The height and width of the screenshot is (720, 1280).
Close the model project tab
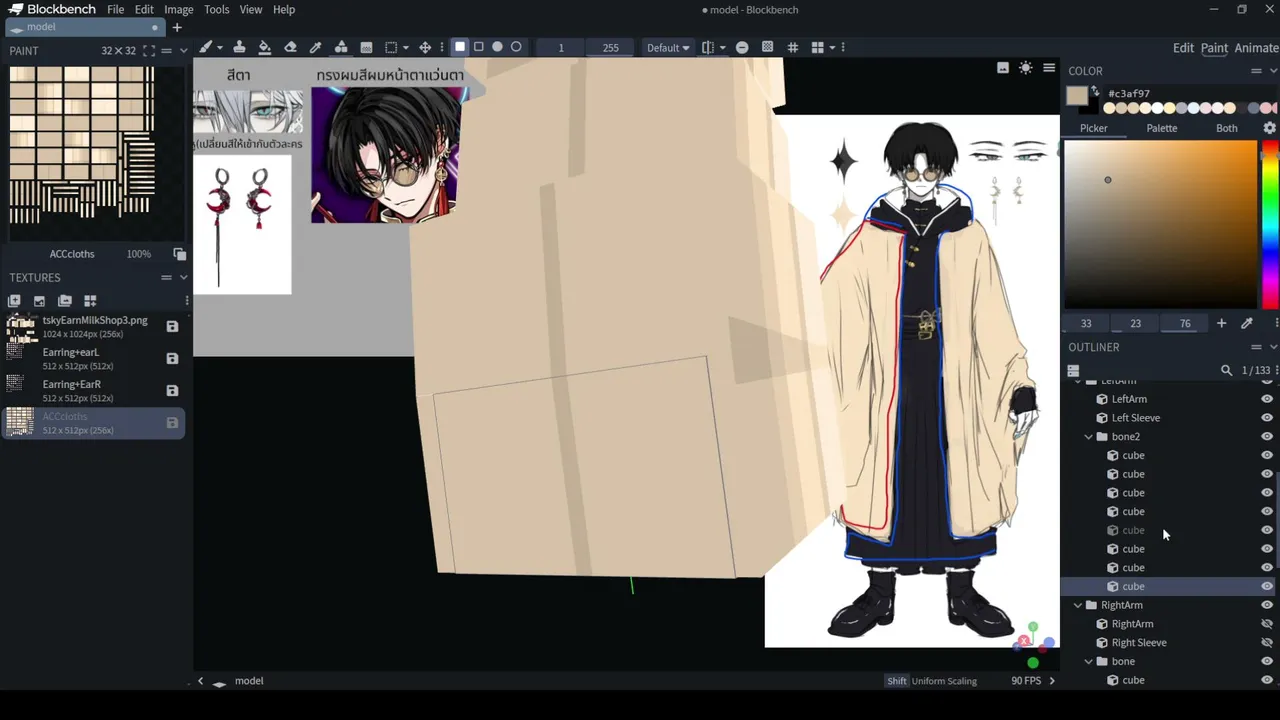click(154, 27)
